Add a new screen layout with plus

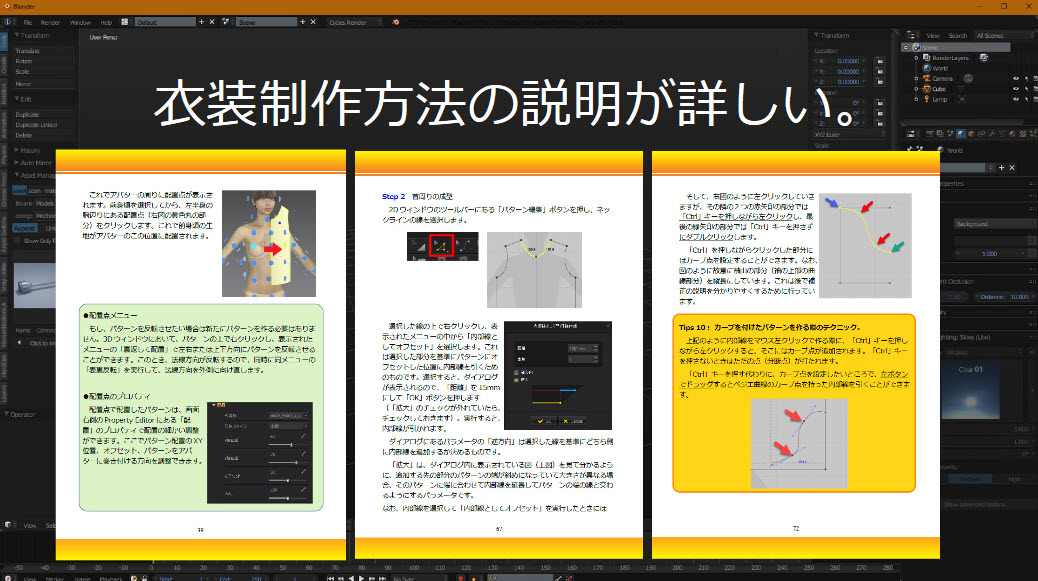pos(202,22)
